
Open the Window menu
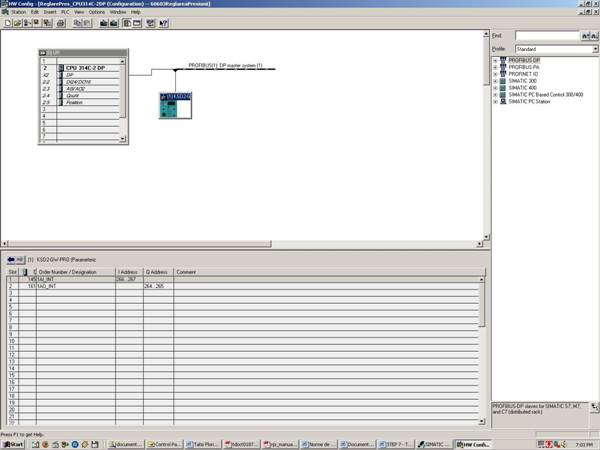pos(118,12)
